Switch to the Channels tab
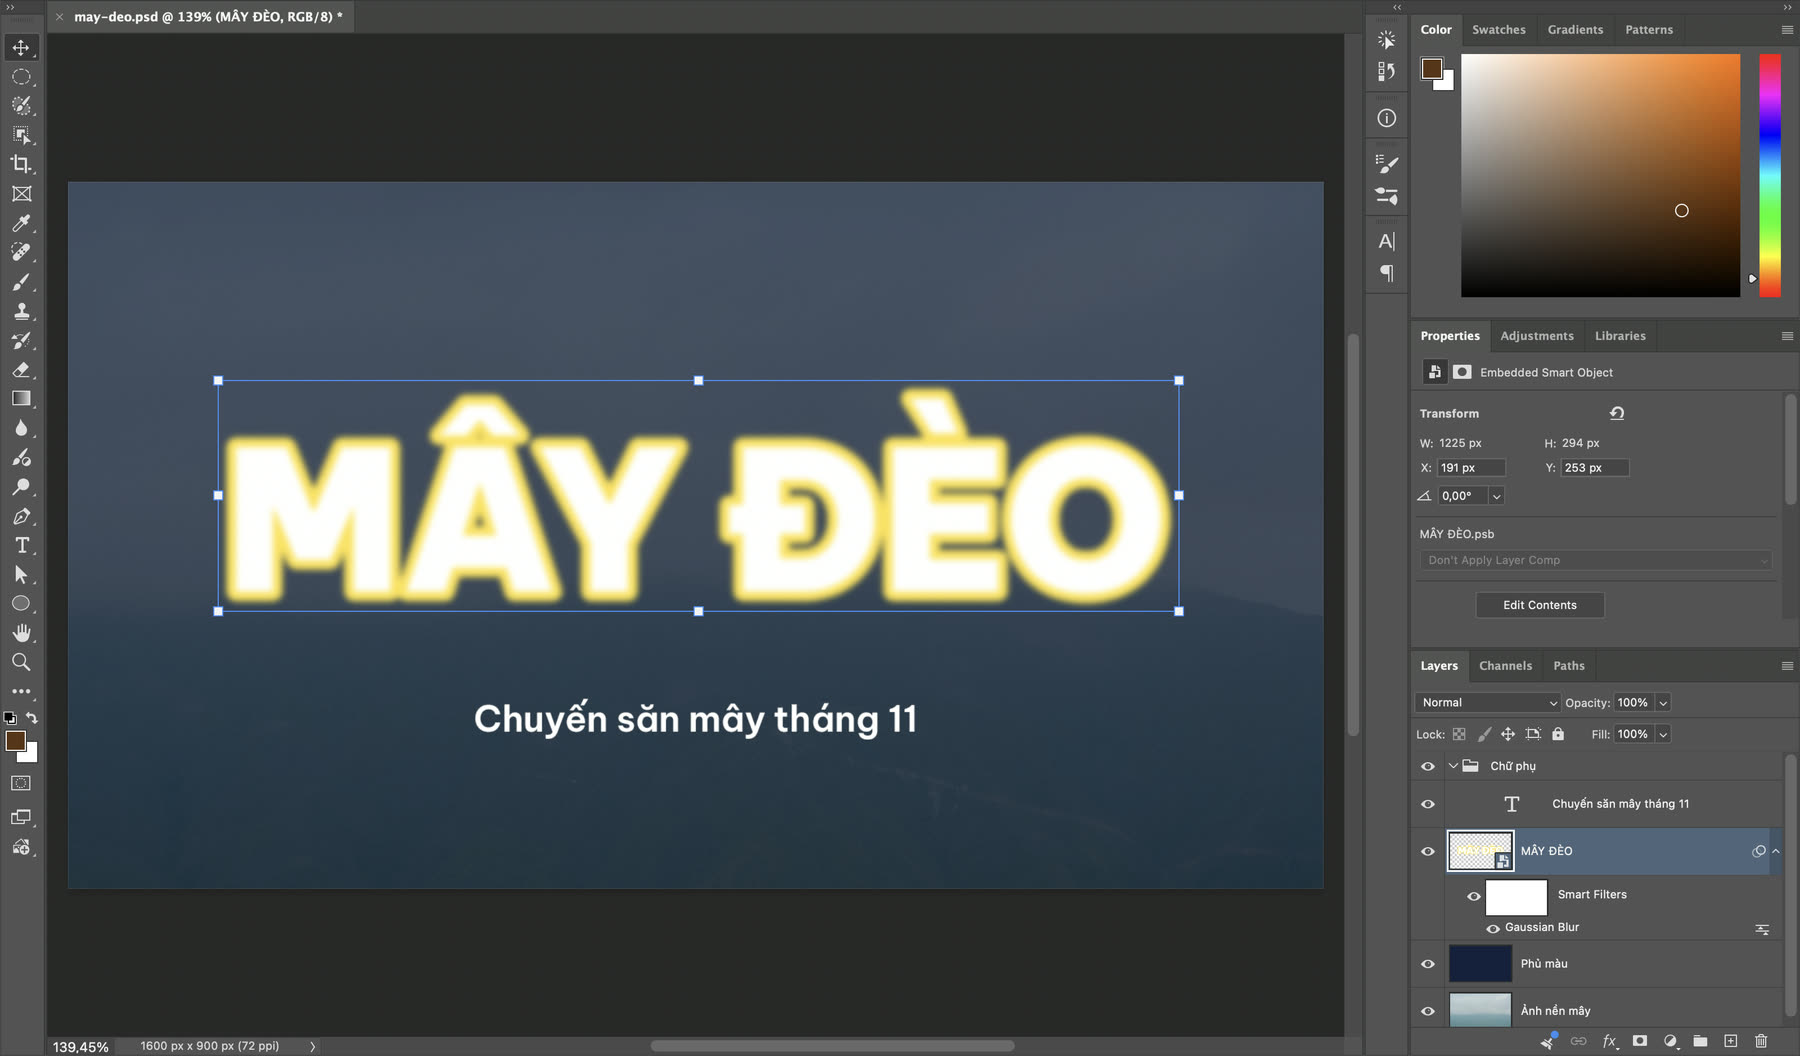Screen dimensions: 1800x1056 pos(1505,666)
